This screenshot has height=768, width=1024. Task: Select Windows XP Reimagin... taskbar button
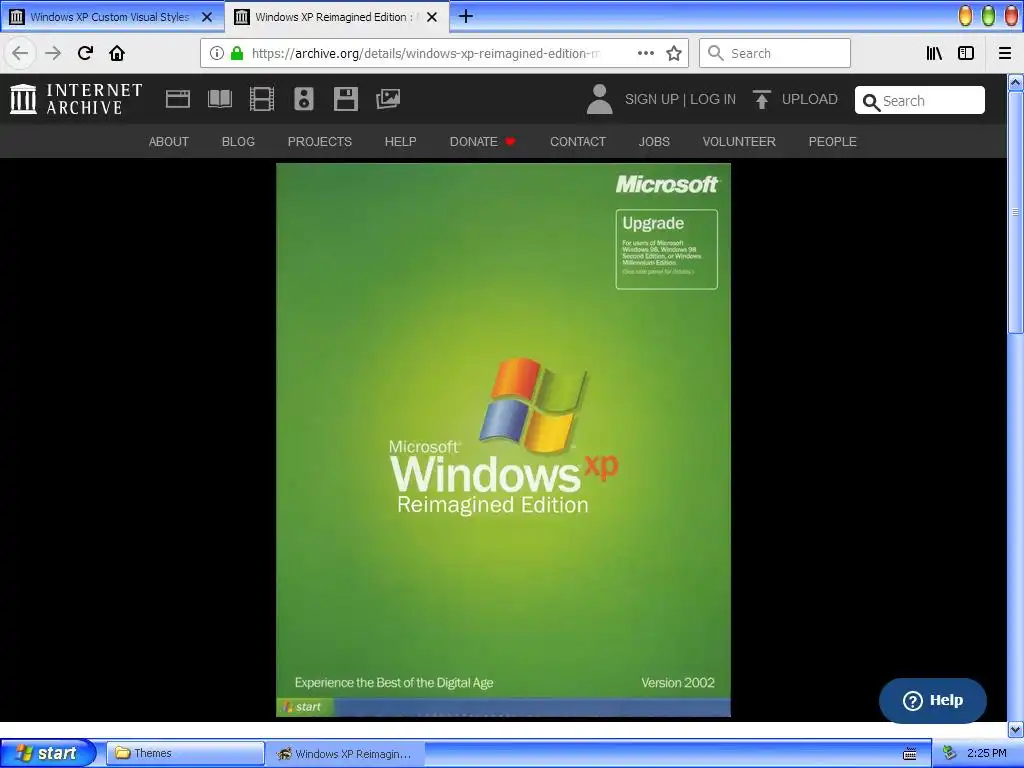[345, 754]
